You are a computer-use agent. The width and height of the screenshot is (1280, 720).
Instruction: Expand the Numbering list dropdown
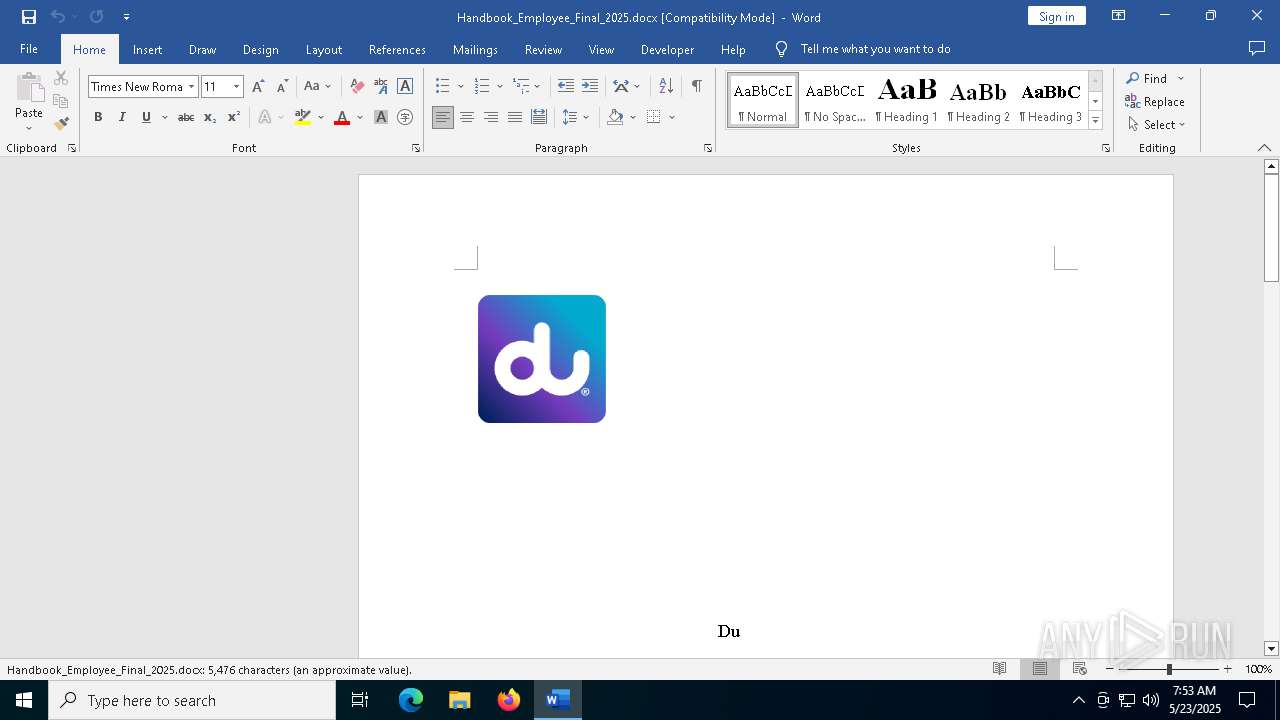500,86
